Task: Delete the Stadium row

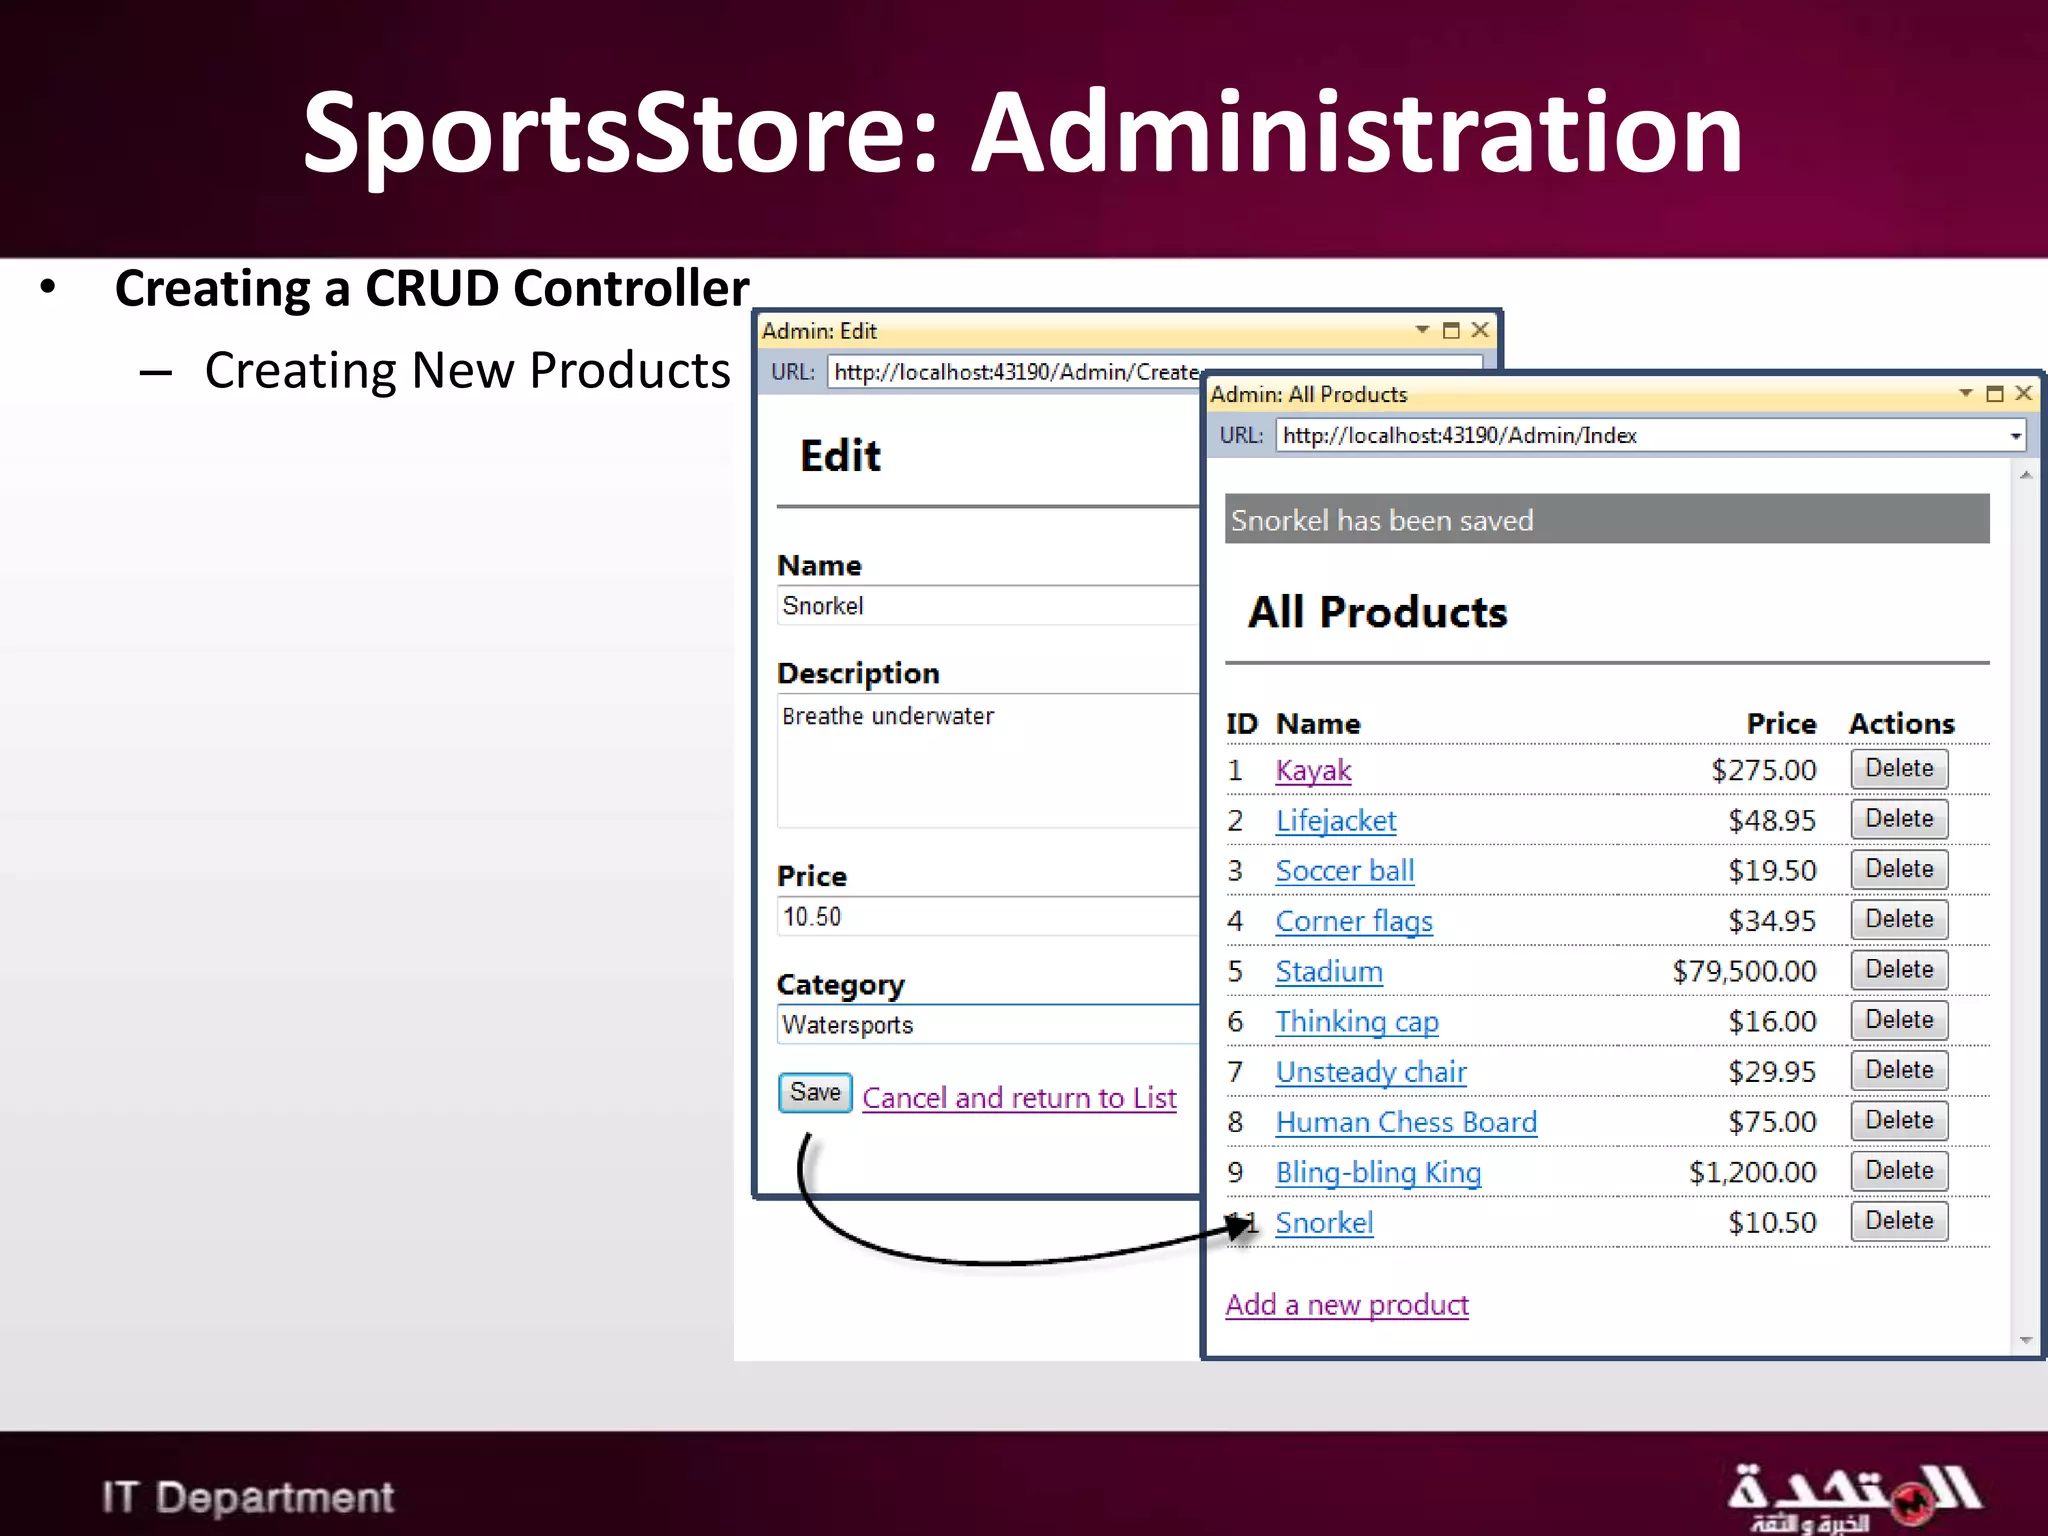Action: click(1899, 970)
